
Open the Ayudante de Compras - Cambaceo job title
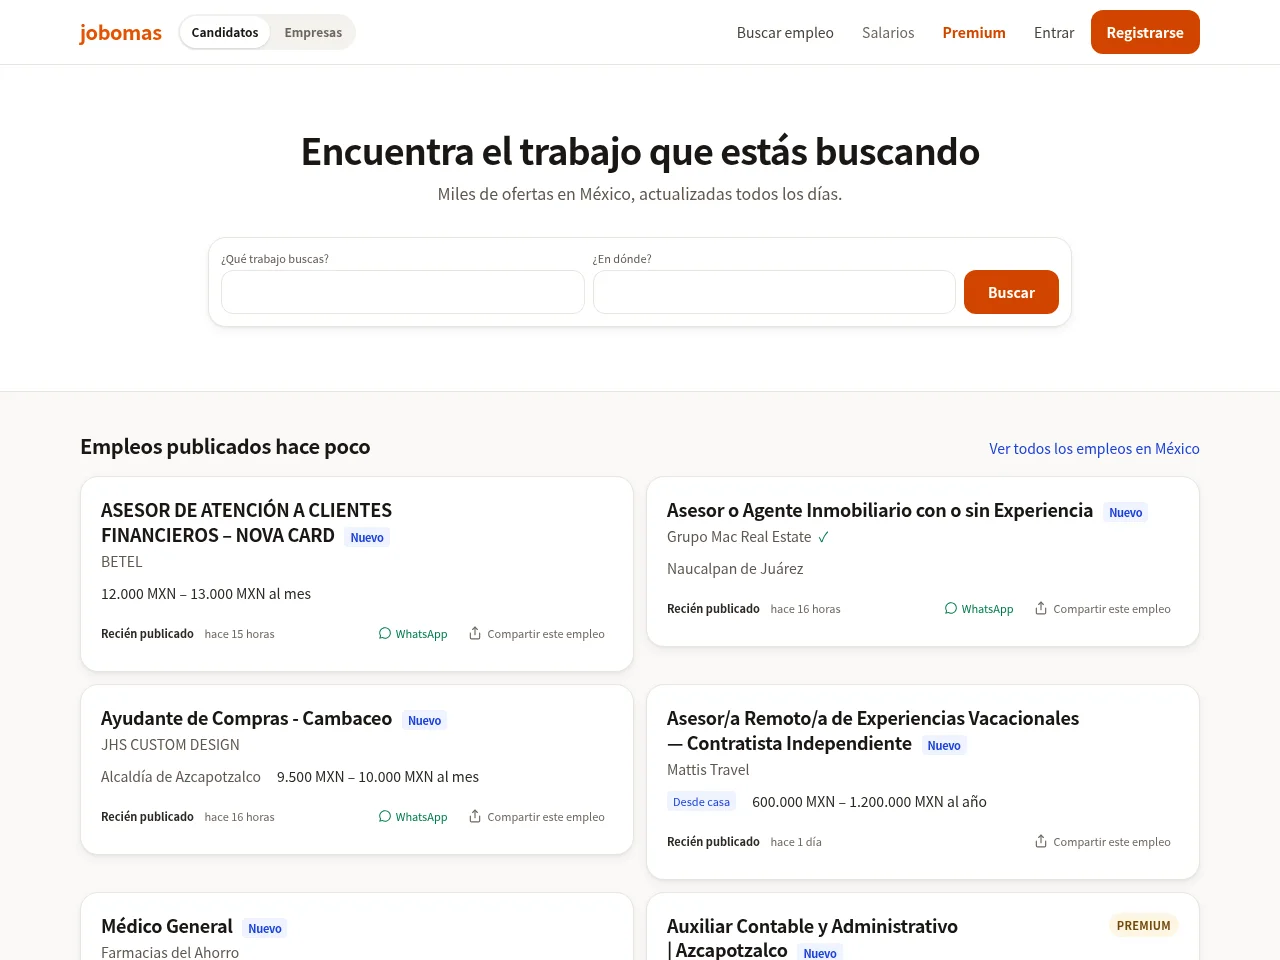click(x=246, y=718)
